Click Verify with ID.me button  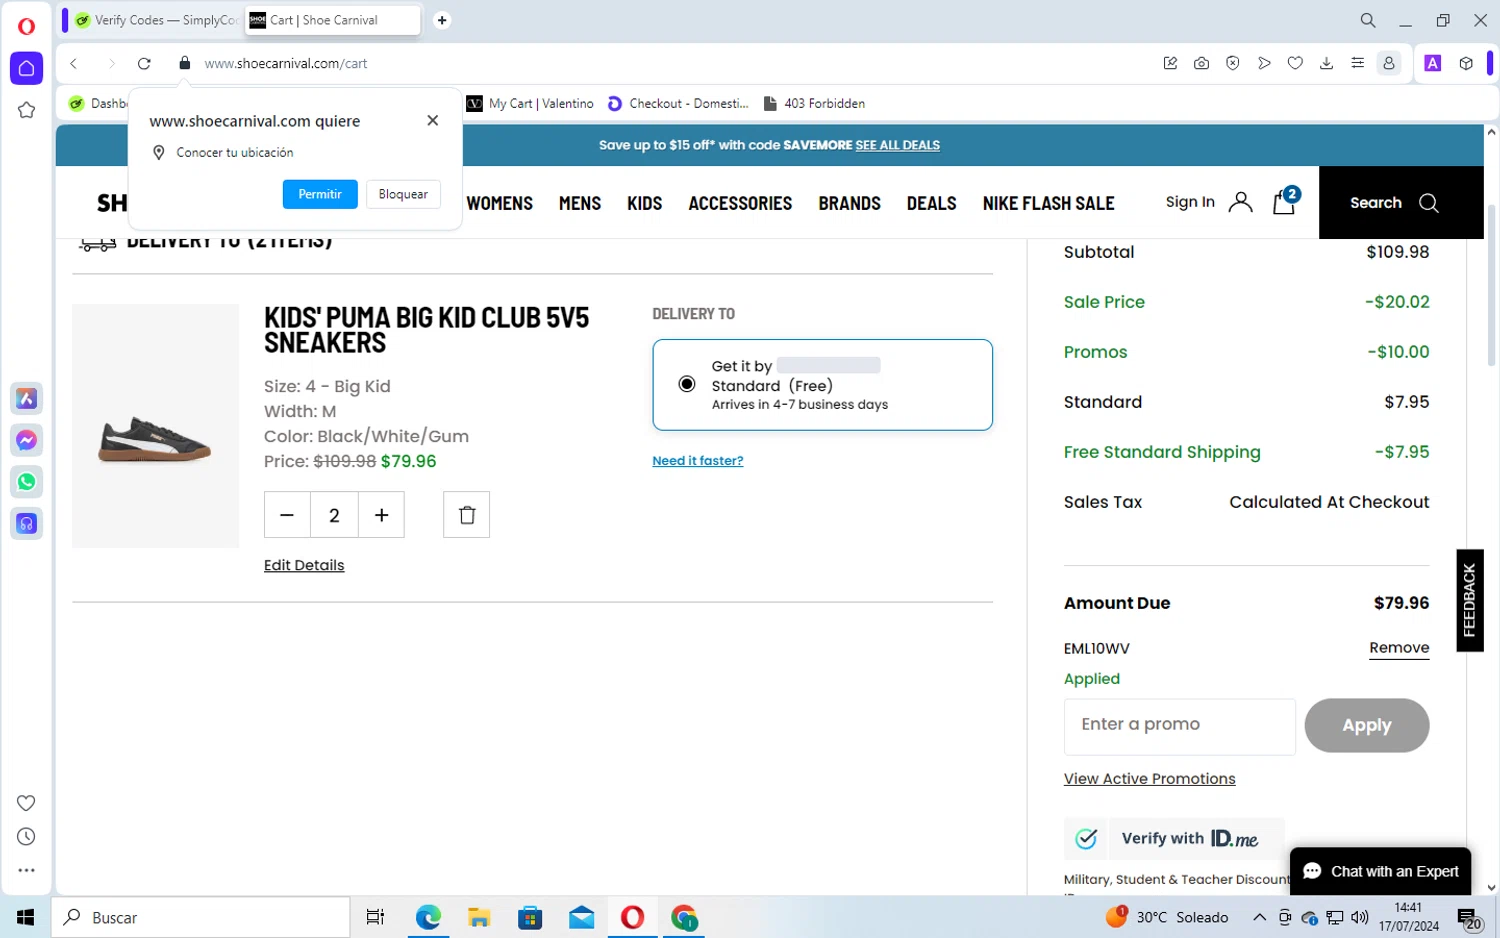[1174, 839]
